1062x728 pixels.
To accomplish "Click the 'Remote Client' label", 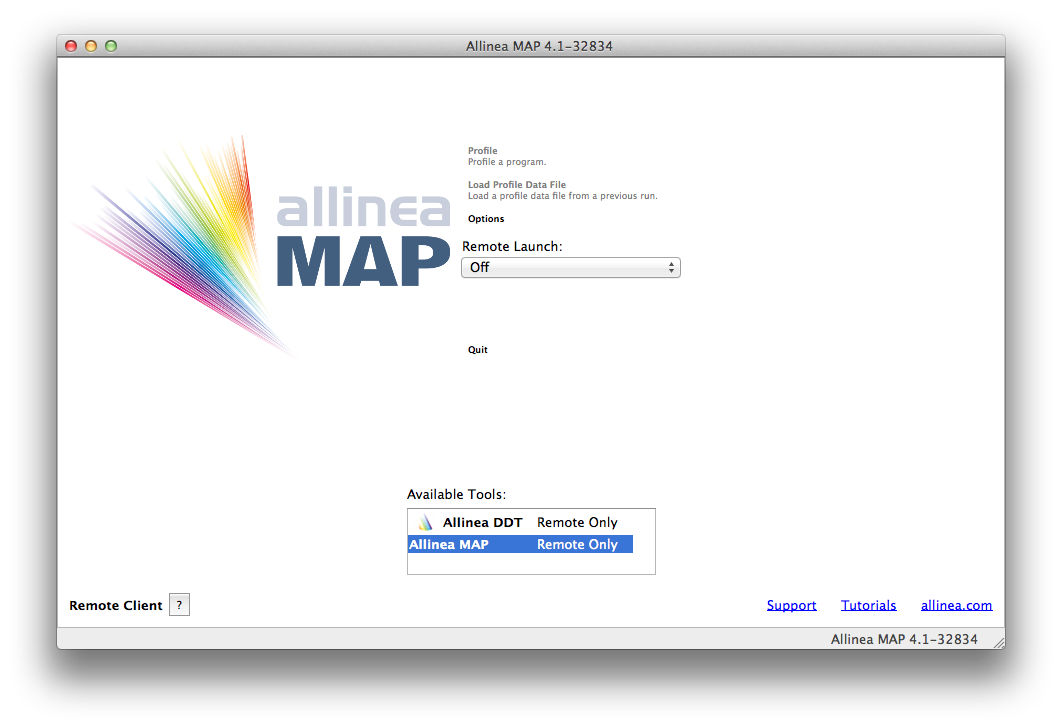I will tap(116, 605).
